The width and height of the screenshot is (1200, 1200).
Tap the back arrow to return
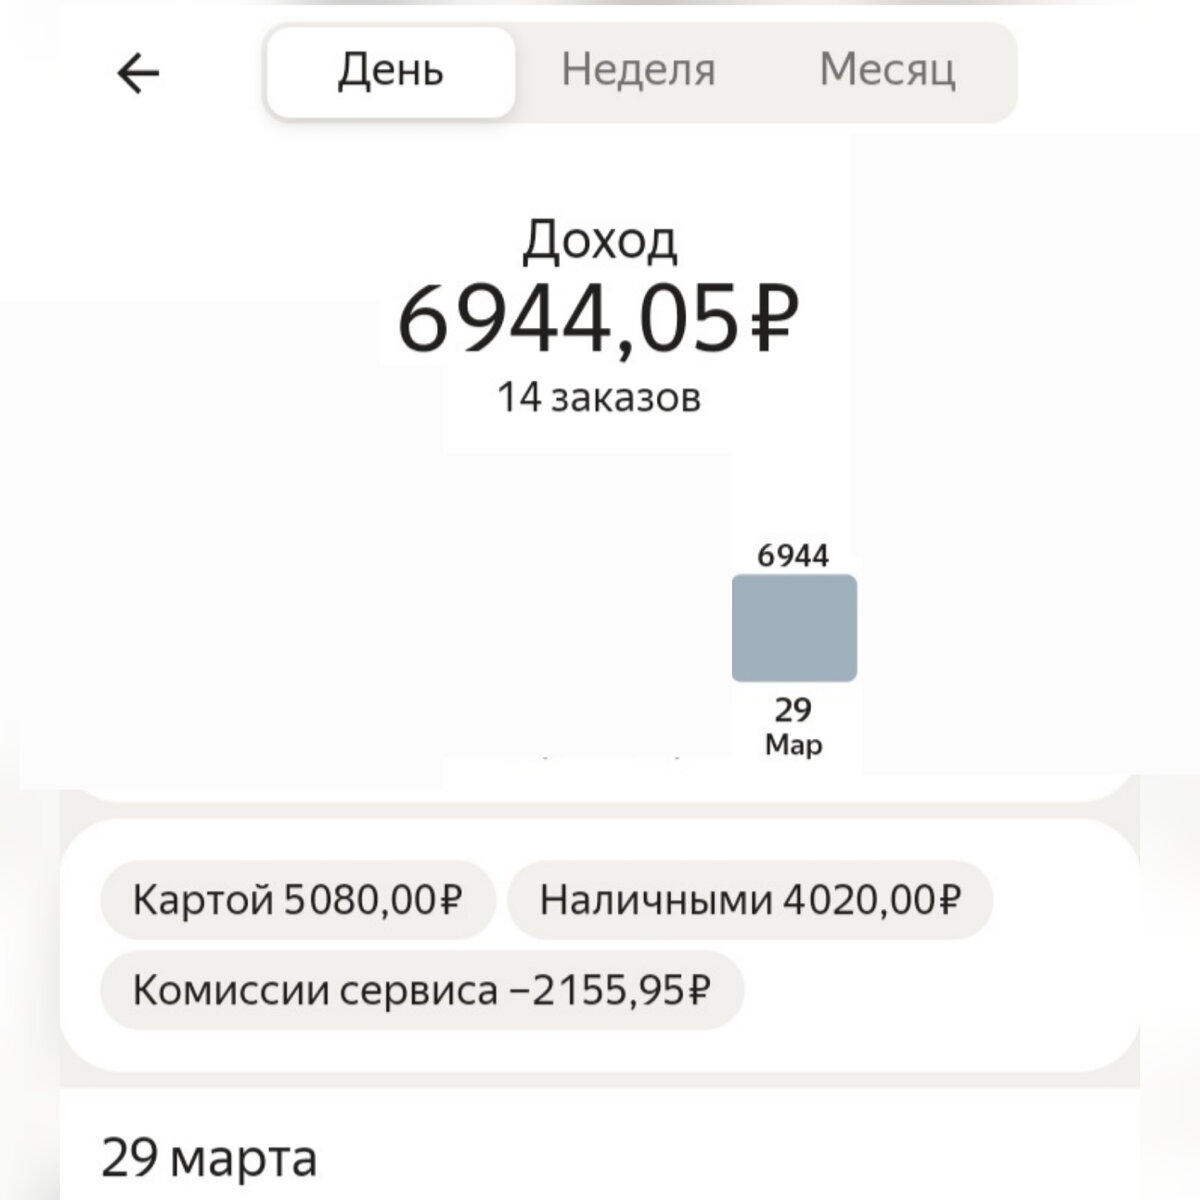(137, 70)
